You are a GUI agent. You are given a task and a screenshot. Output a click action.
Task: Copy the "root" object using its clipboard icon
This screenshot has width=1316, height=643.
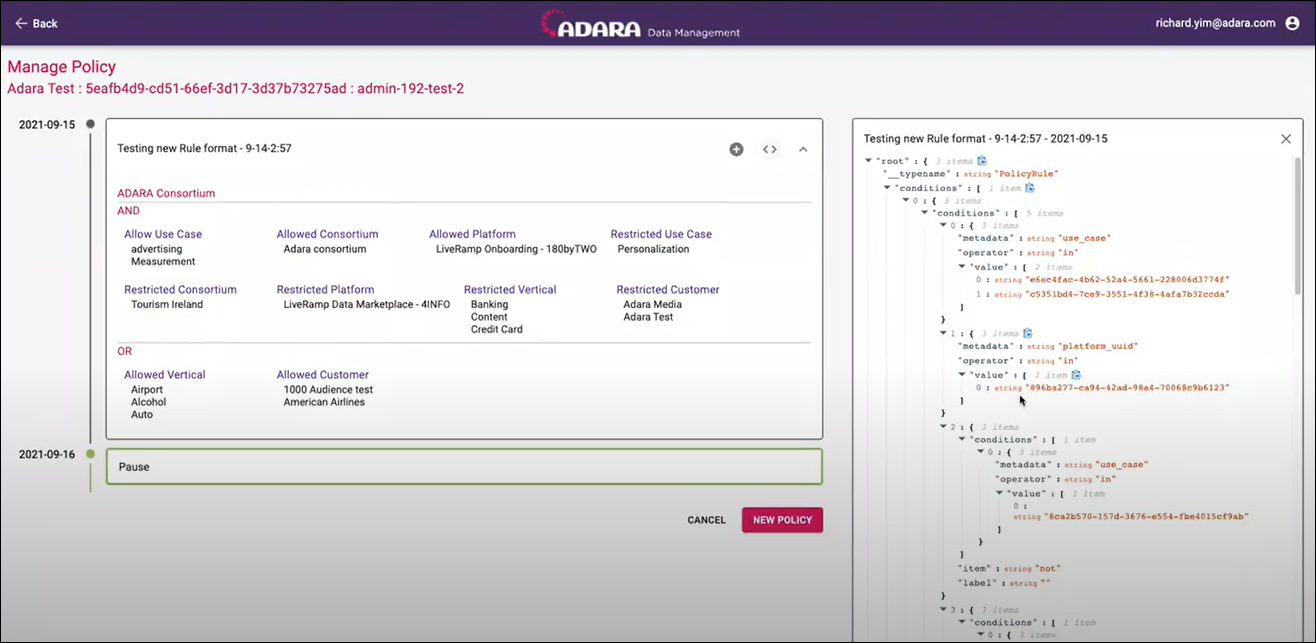pyautogui.click(x=982, y=160)
